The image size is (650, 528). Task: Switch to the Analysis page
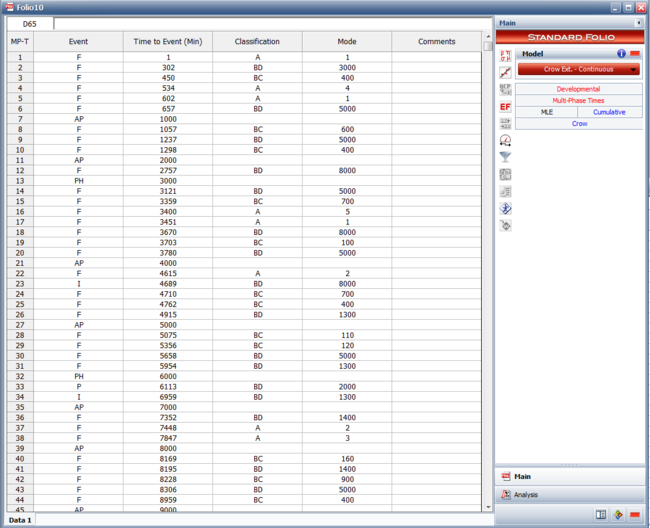(x=526, y=494)
